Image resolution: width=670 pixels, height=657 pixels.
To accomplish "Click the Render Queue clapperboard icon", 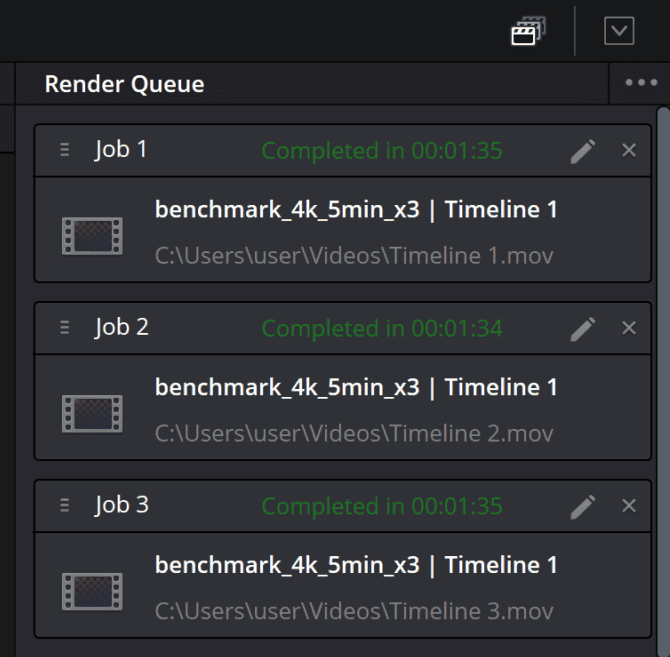I will [527, 32].
